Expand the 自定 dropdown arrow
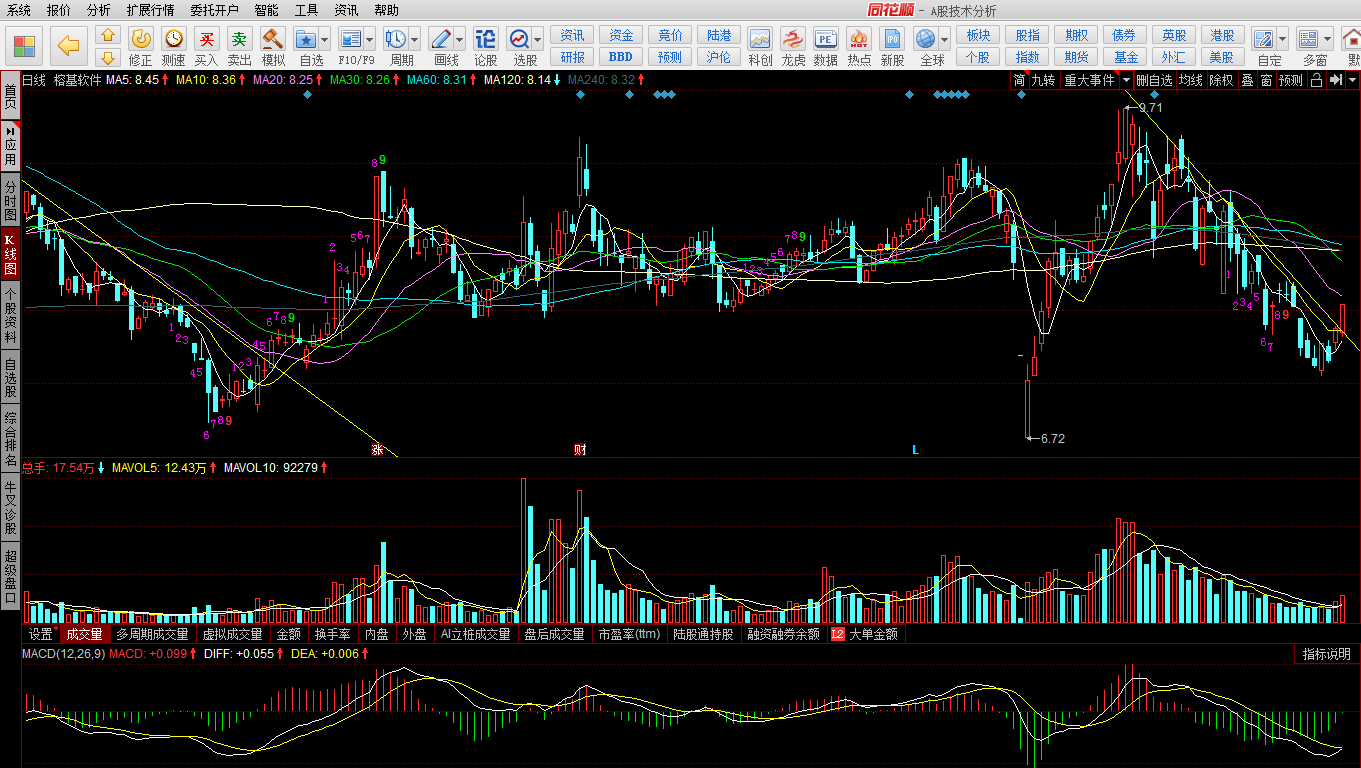Image resolution: width=1361 pixels, height=768 pixels. coord(1283,40)
